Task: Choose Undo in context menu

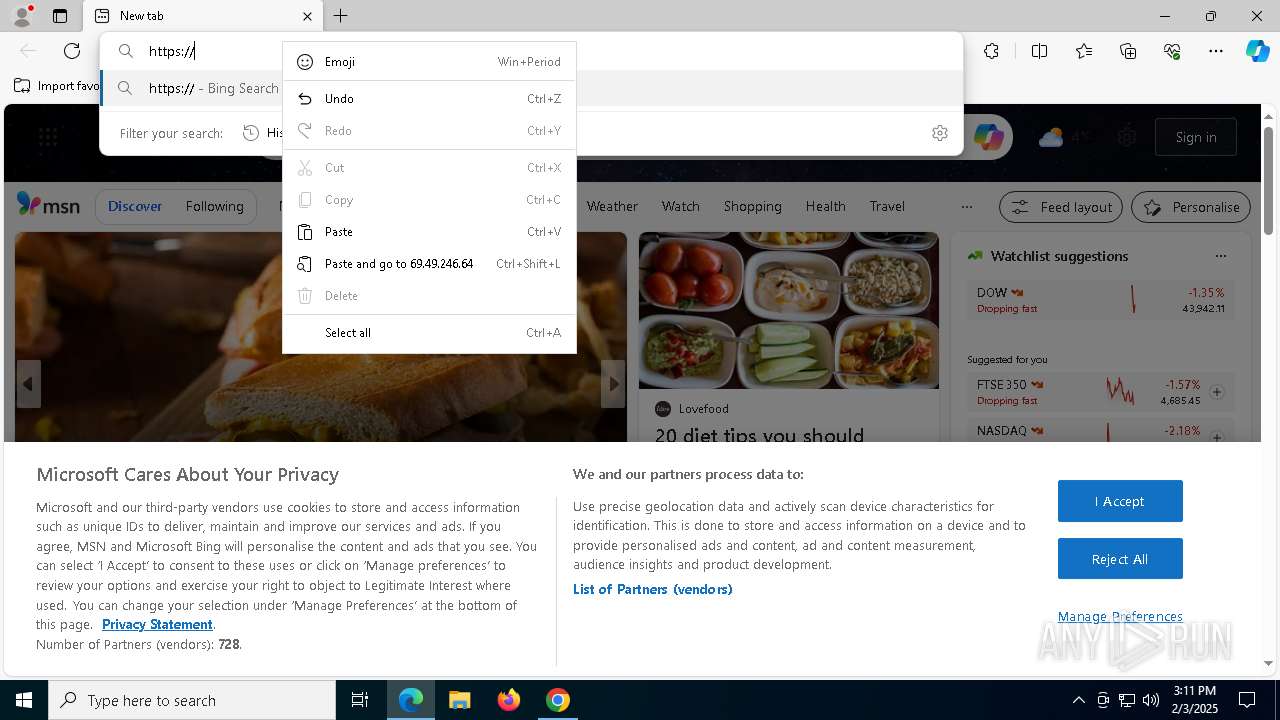Action: pos(429,99)
